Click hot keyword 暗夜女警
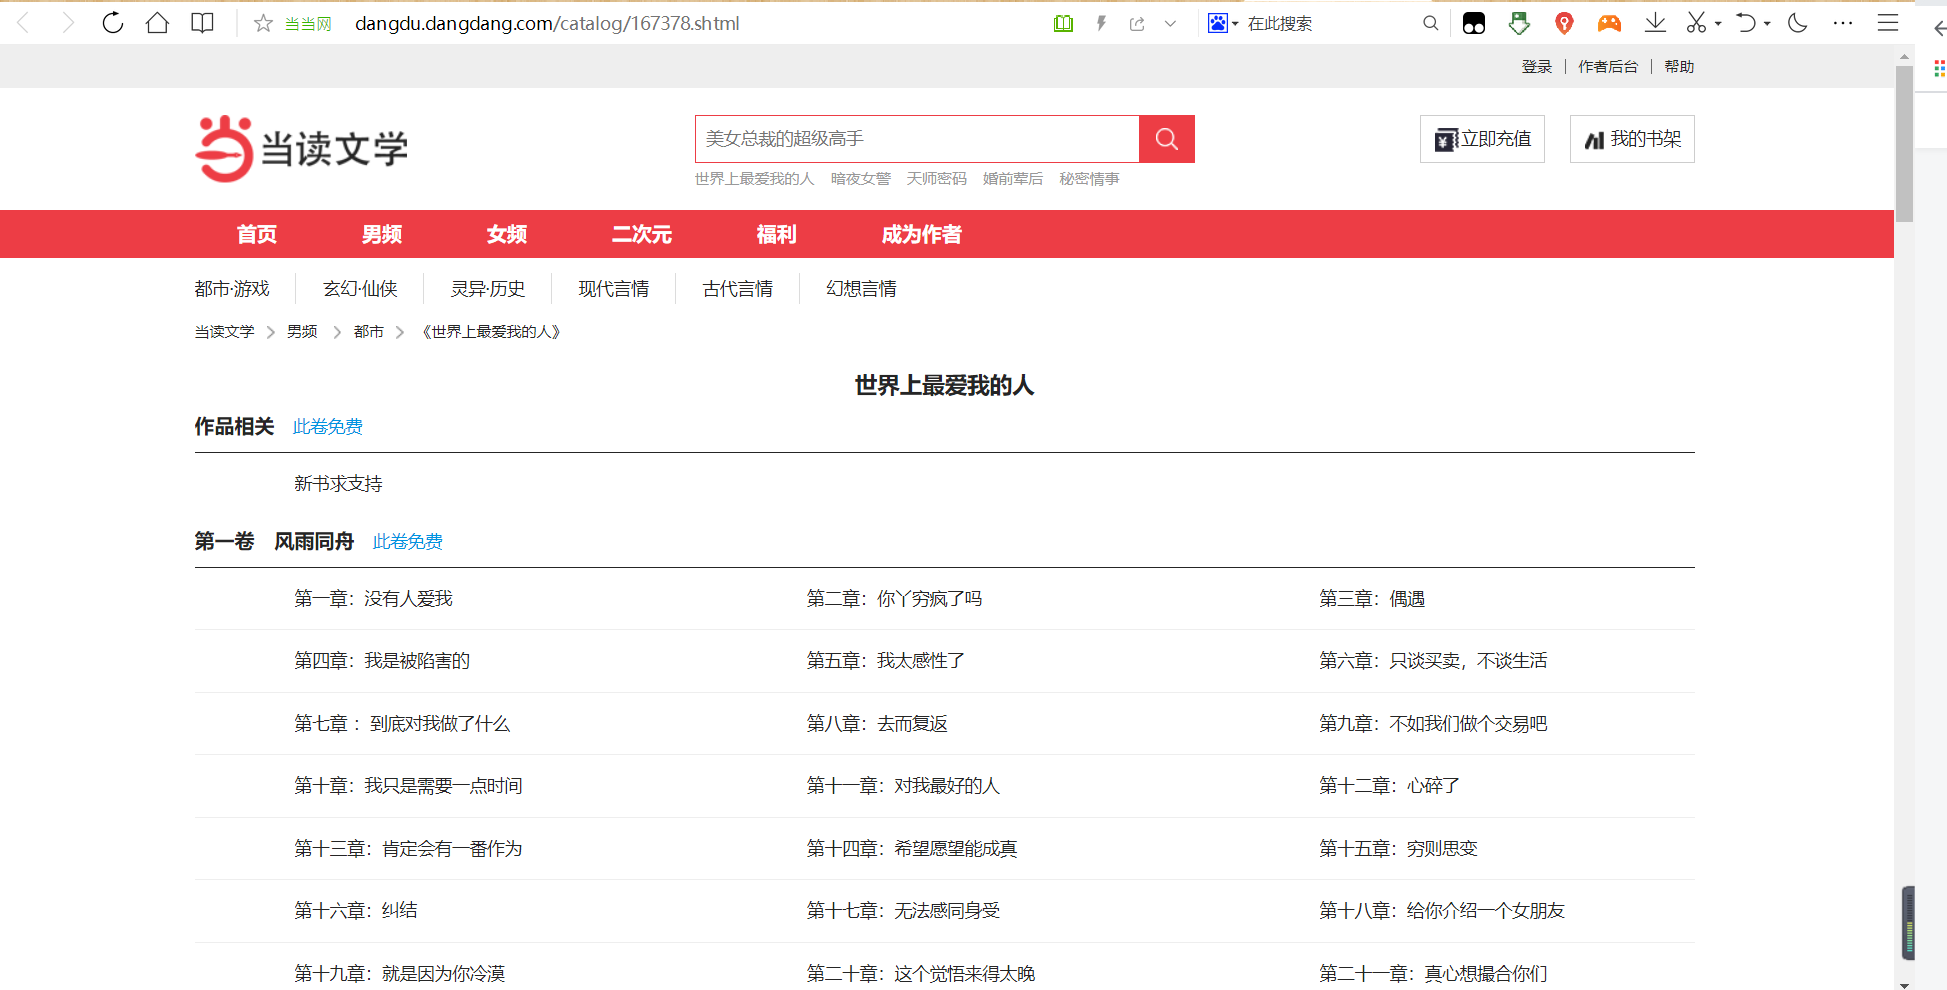This screenshot has width=1947, height=990. click(861, 178)
